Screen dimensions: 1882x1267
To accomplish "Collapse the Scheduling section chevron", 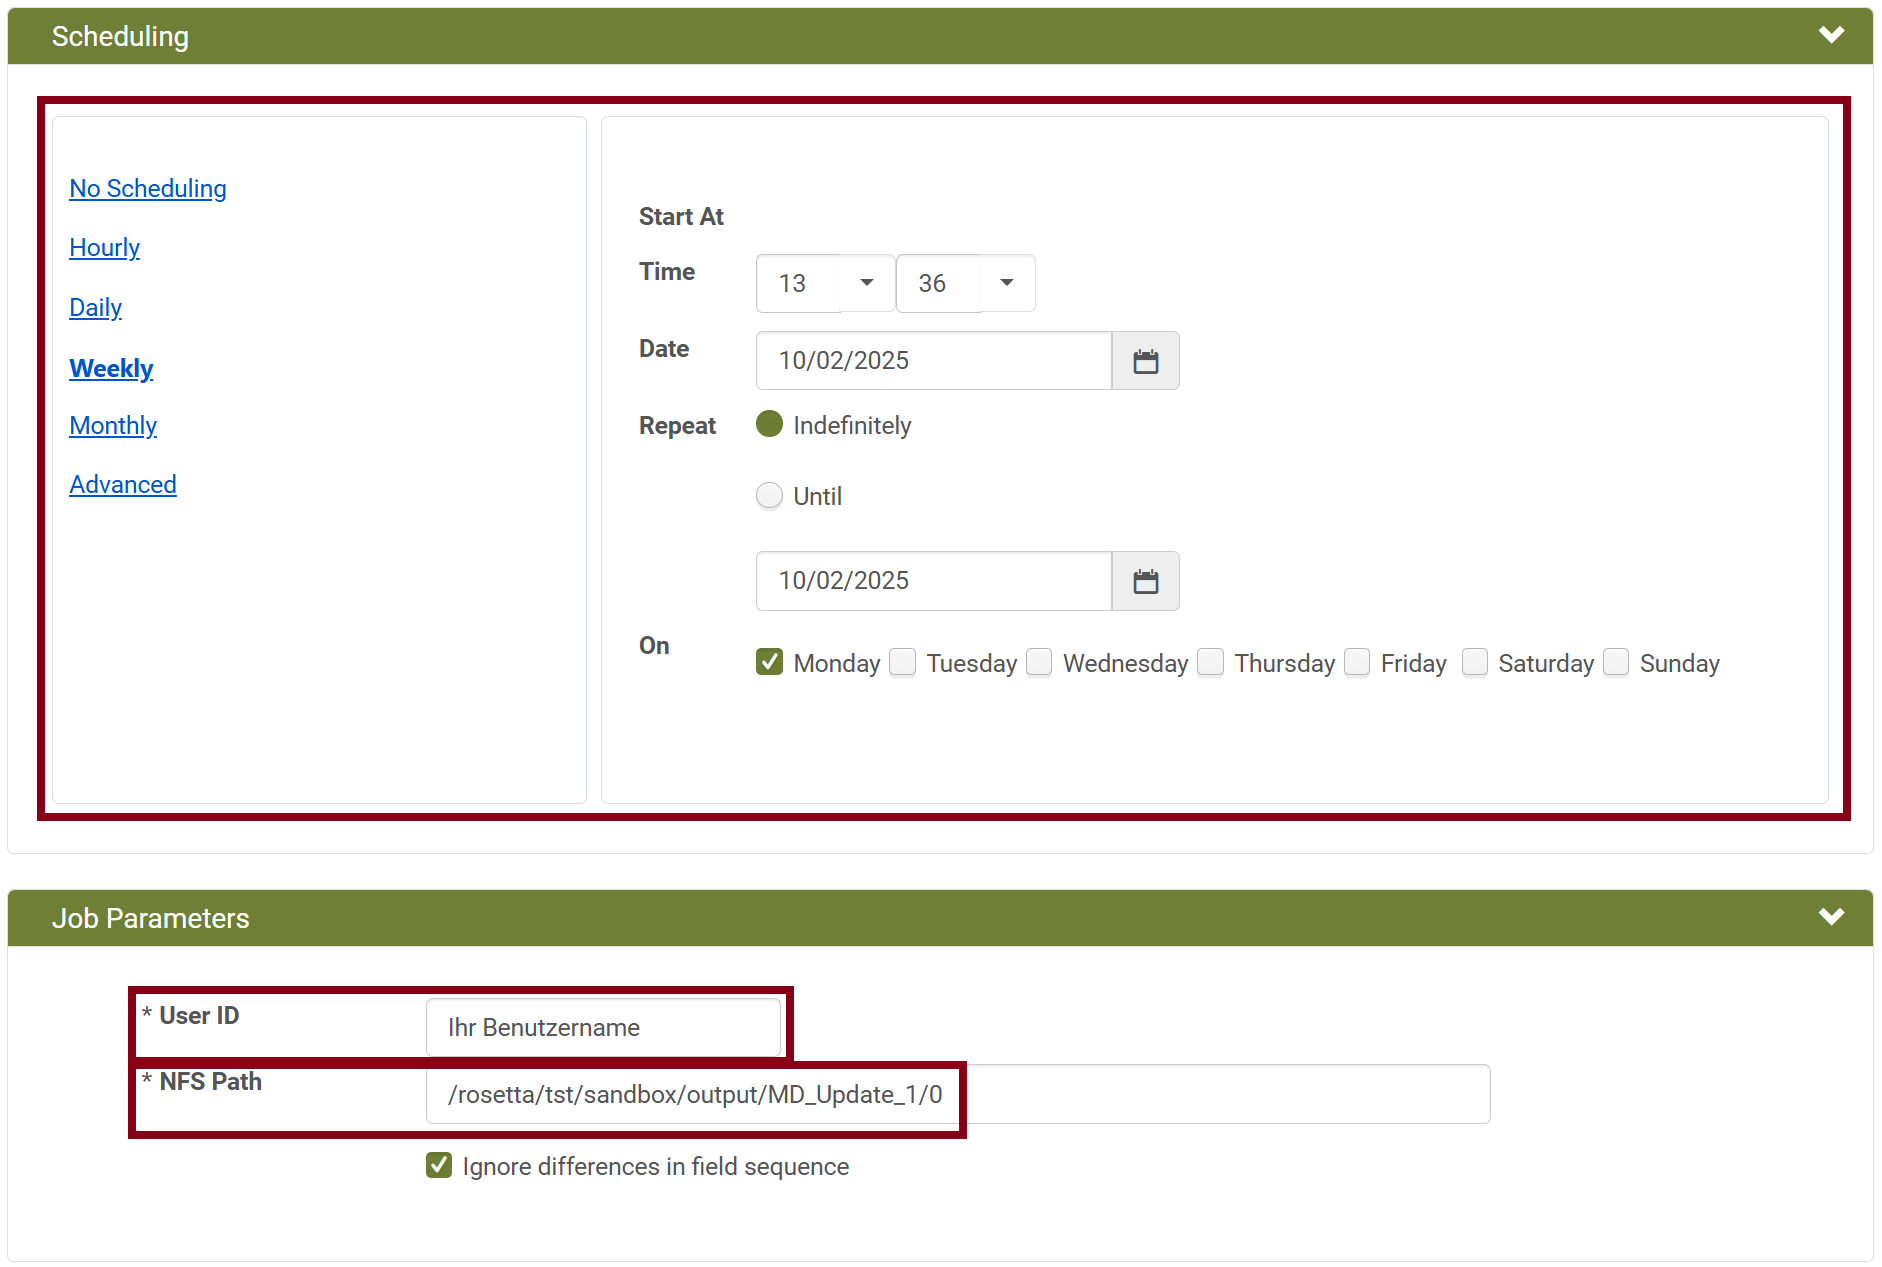I will [x=1830, y=35].
